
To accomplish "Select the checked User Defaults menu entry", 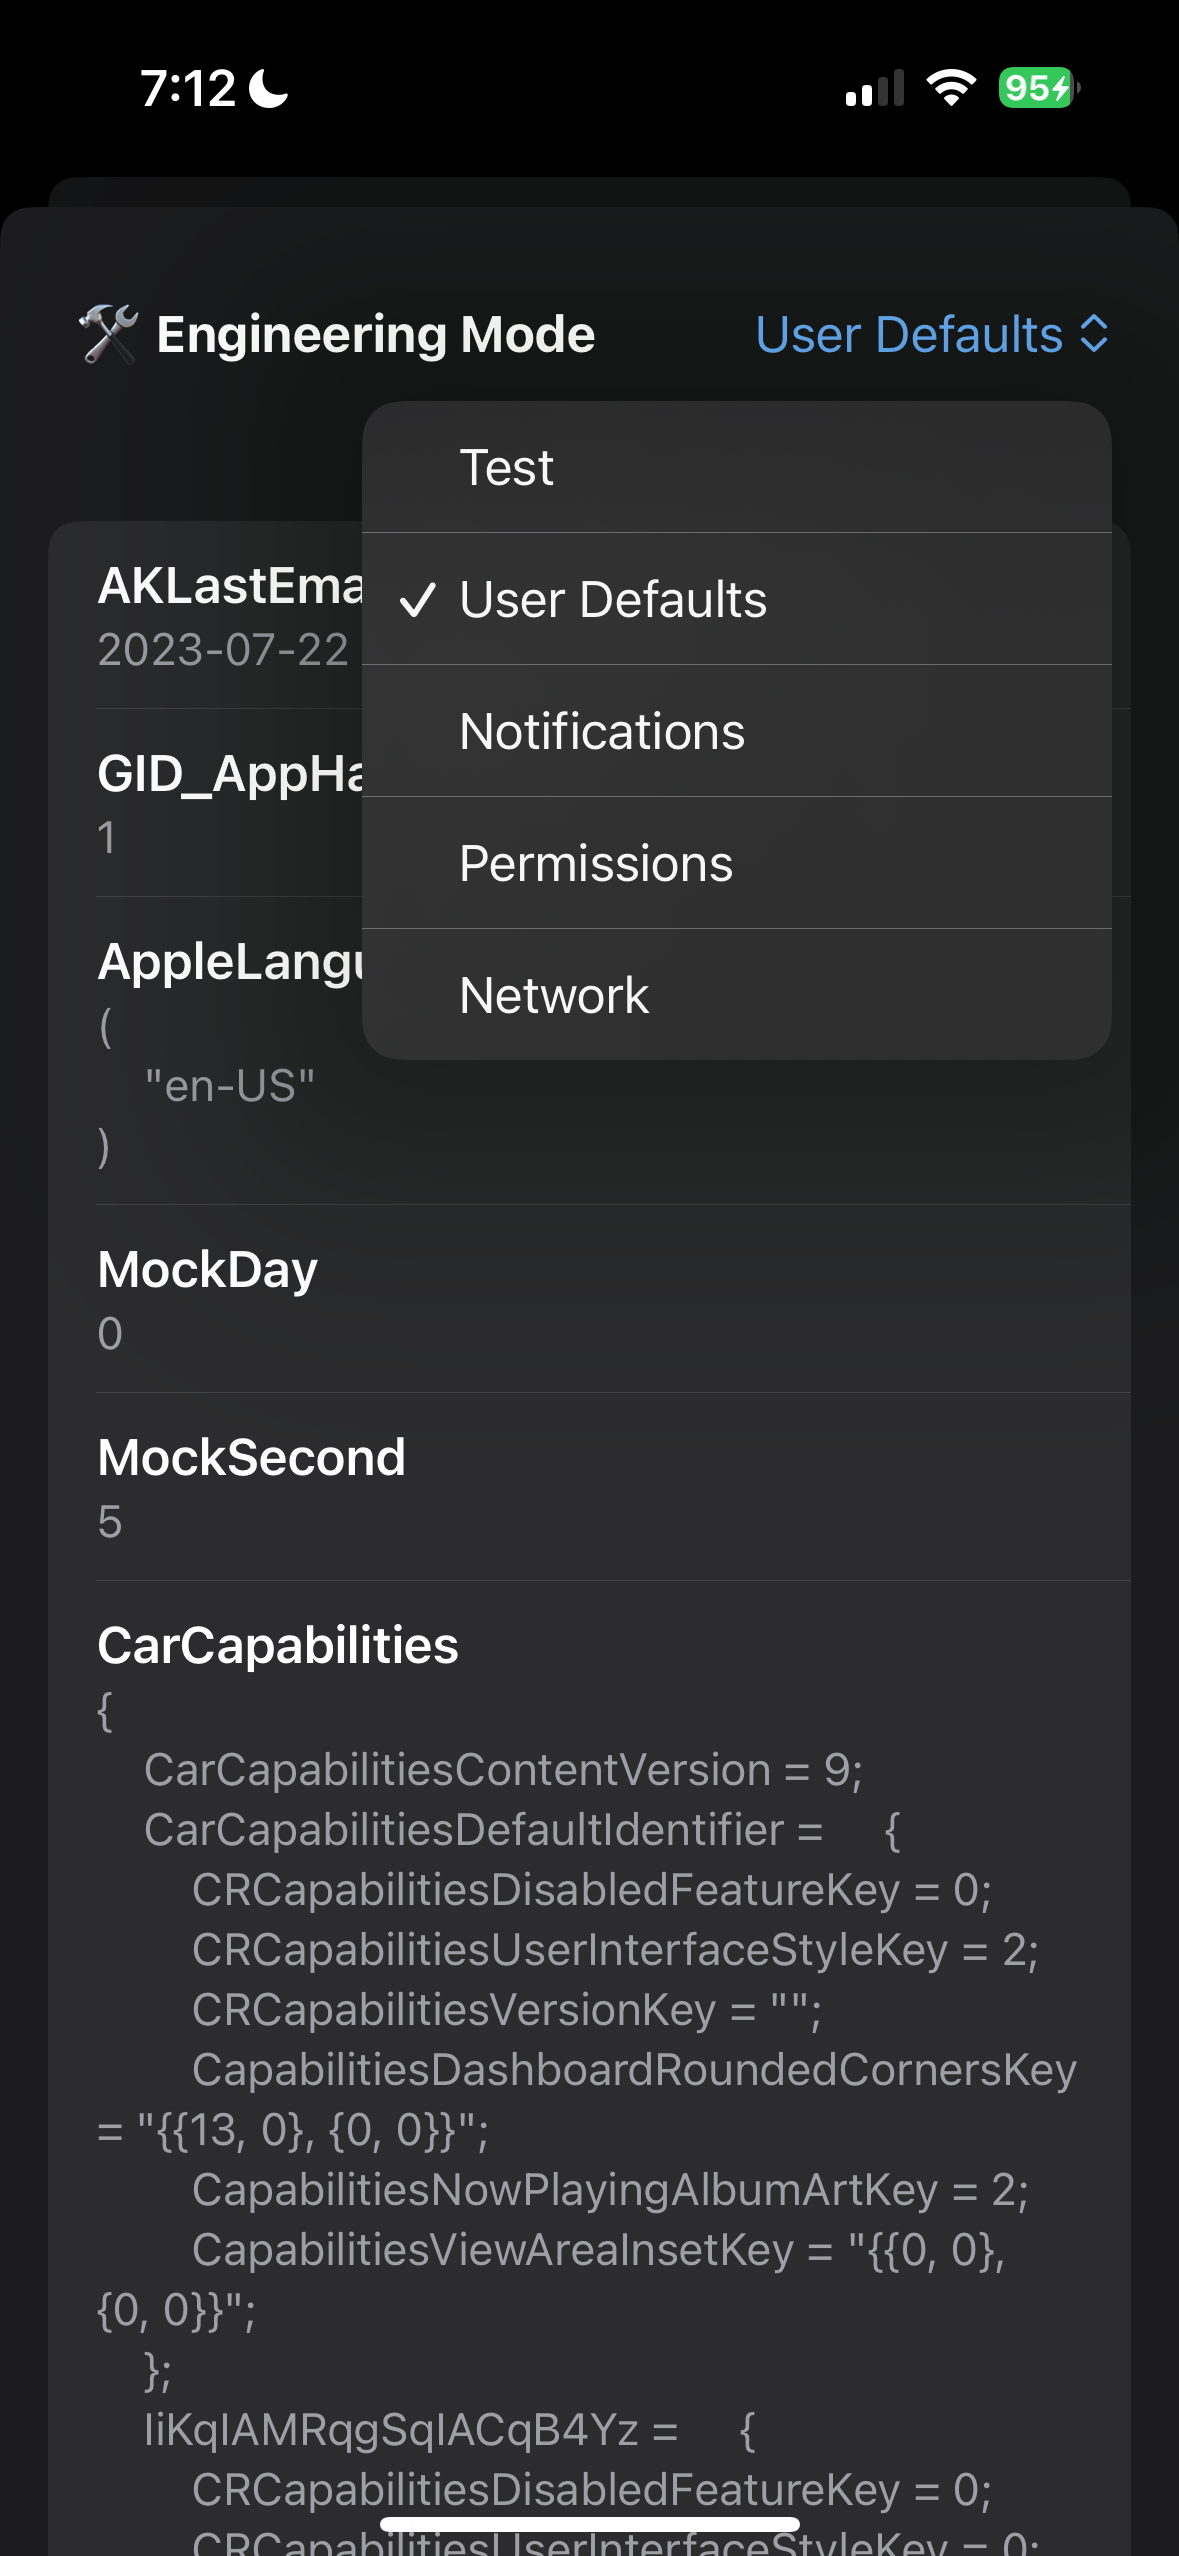I will [612, 598].
